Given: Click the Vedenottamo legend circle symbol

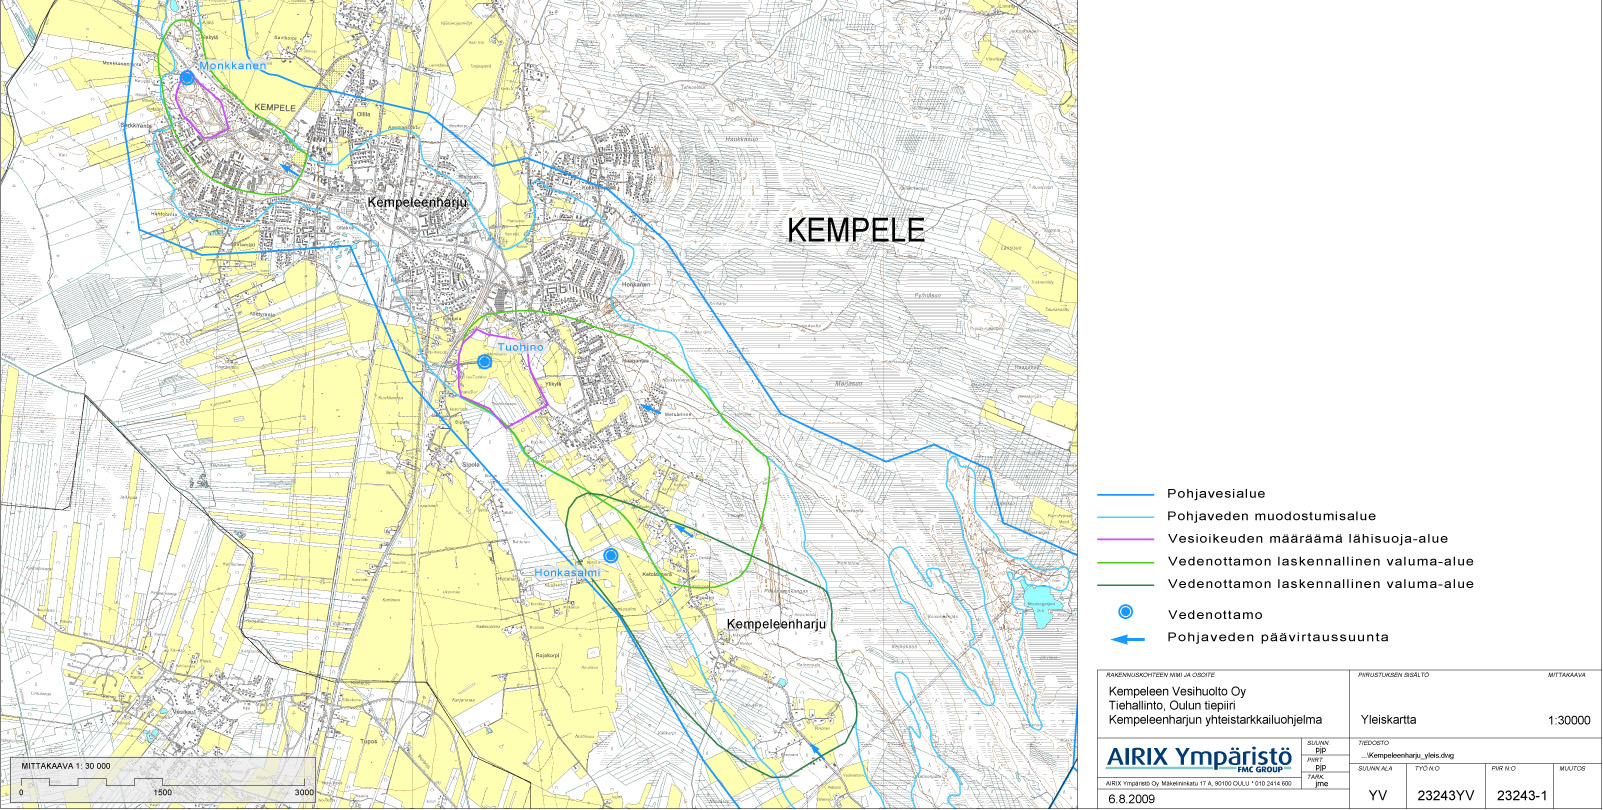Looking at the screenshot, I should (1125, 612).
